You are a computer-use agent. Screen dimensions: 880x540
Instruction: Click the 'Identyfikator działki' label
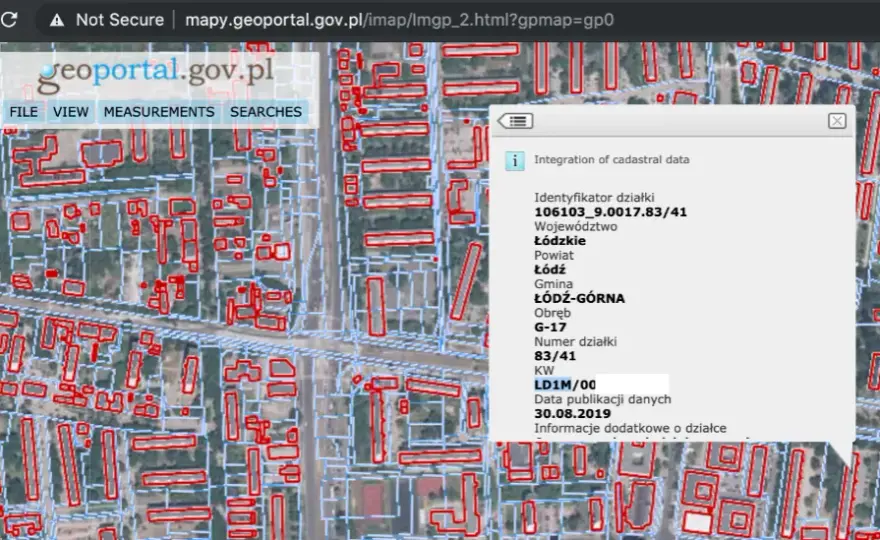click(x=594, y=198)
